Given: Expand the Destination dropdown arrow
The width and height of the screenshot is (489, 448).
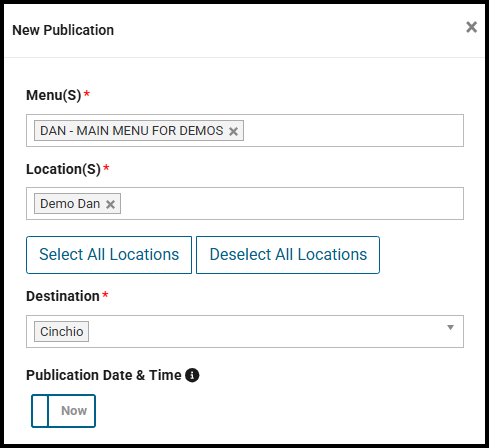Looking at the screenshot, I should coord(450,327).
